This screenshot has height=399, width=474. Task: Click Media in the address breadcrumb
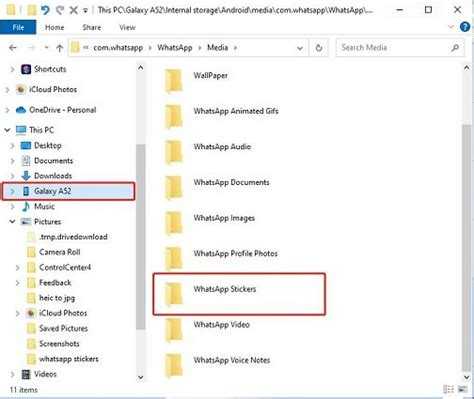coord(218,48)
